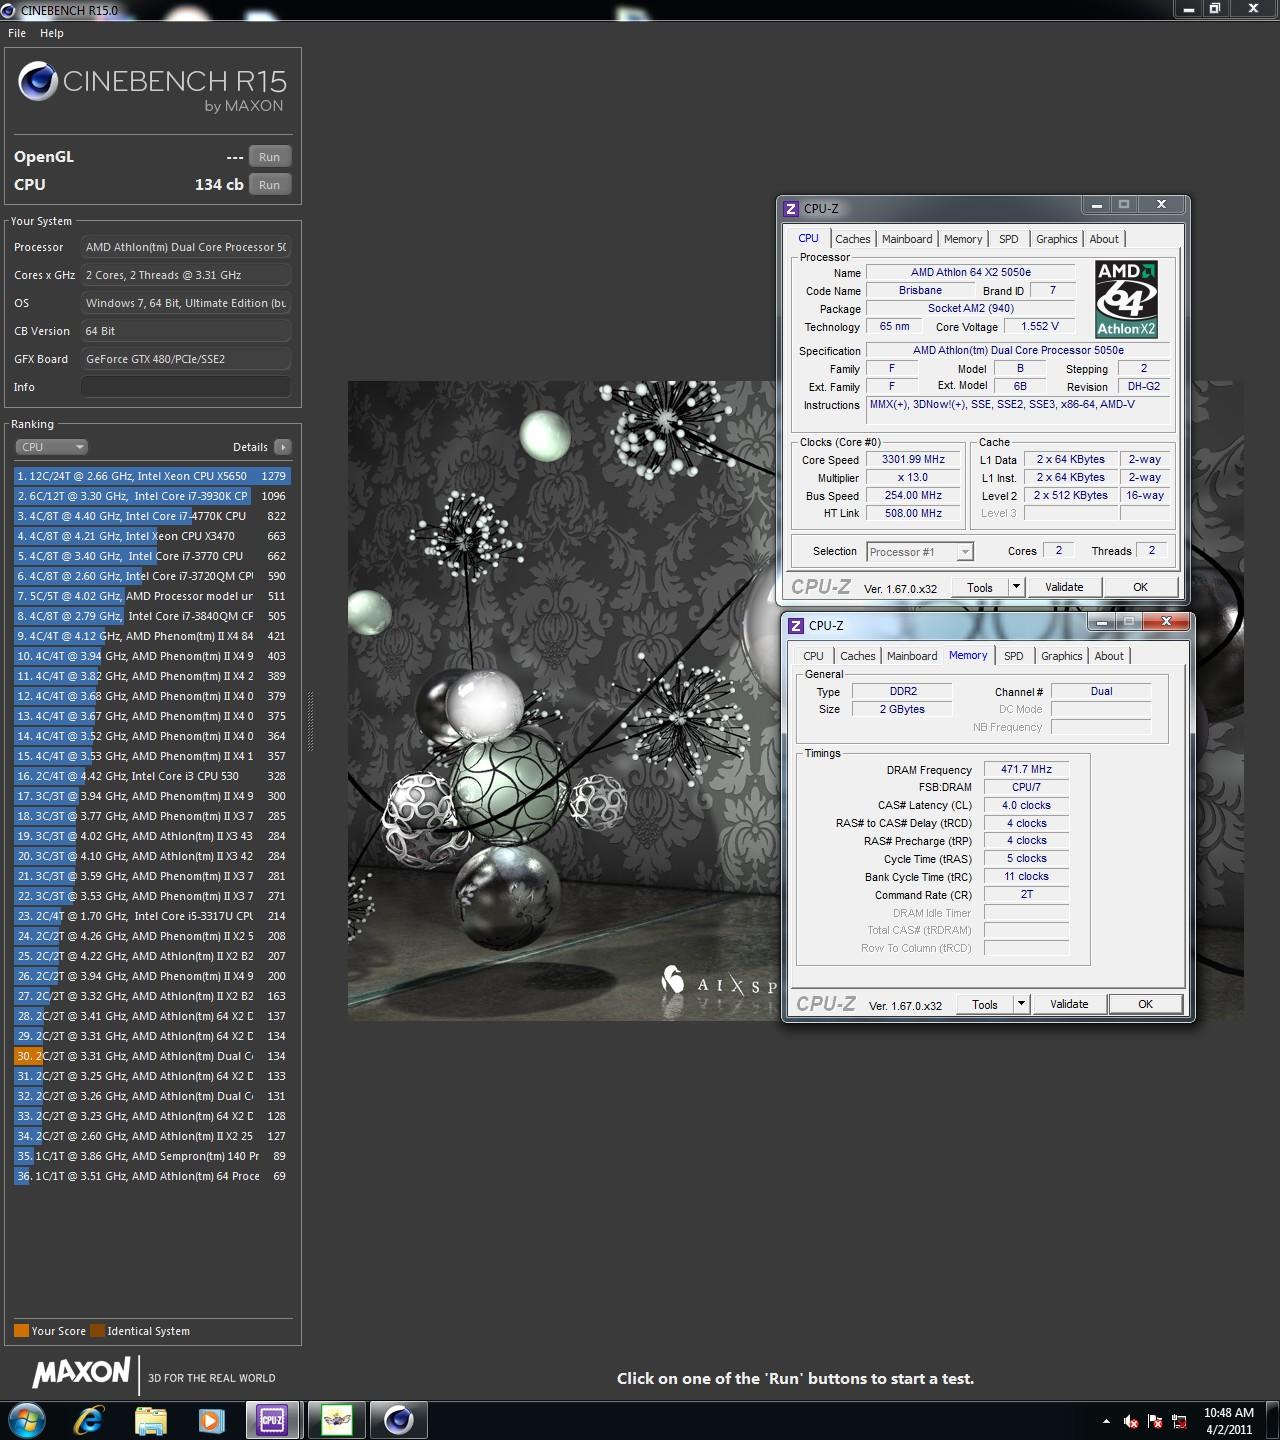Switch to SPD tab in lower CPU-Z
Image resolution: width=1280 pixels, height=1440 pixels.
(1014, 656)
